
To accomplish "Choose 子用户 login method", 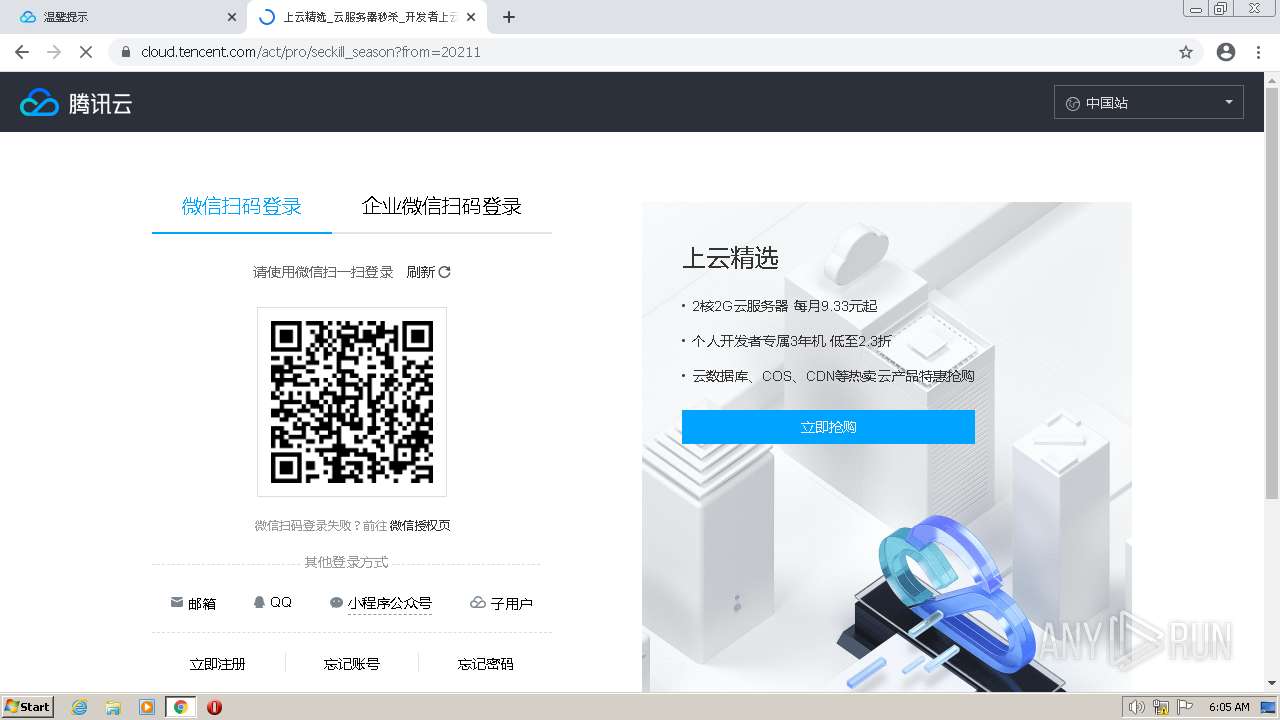I will pos(501,603).
